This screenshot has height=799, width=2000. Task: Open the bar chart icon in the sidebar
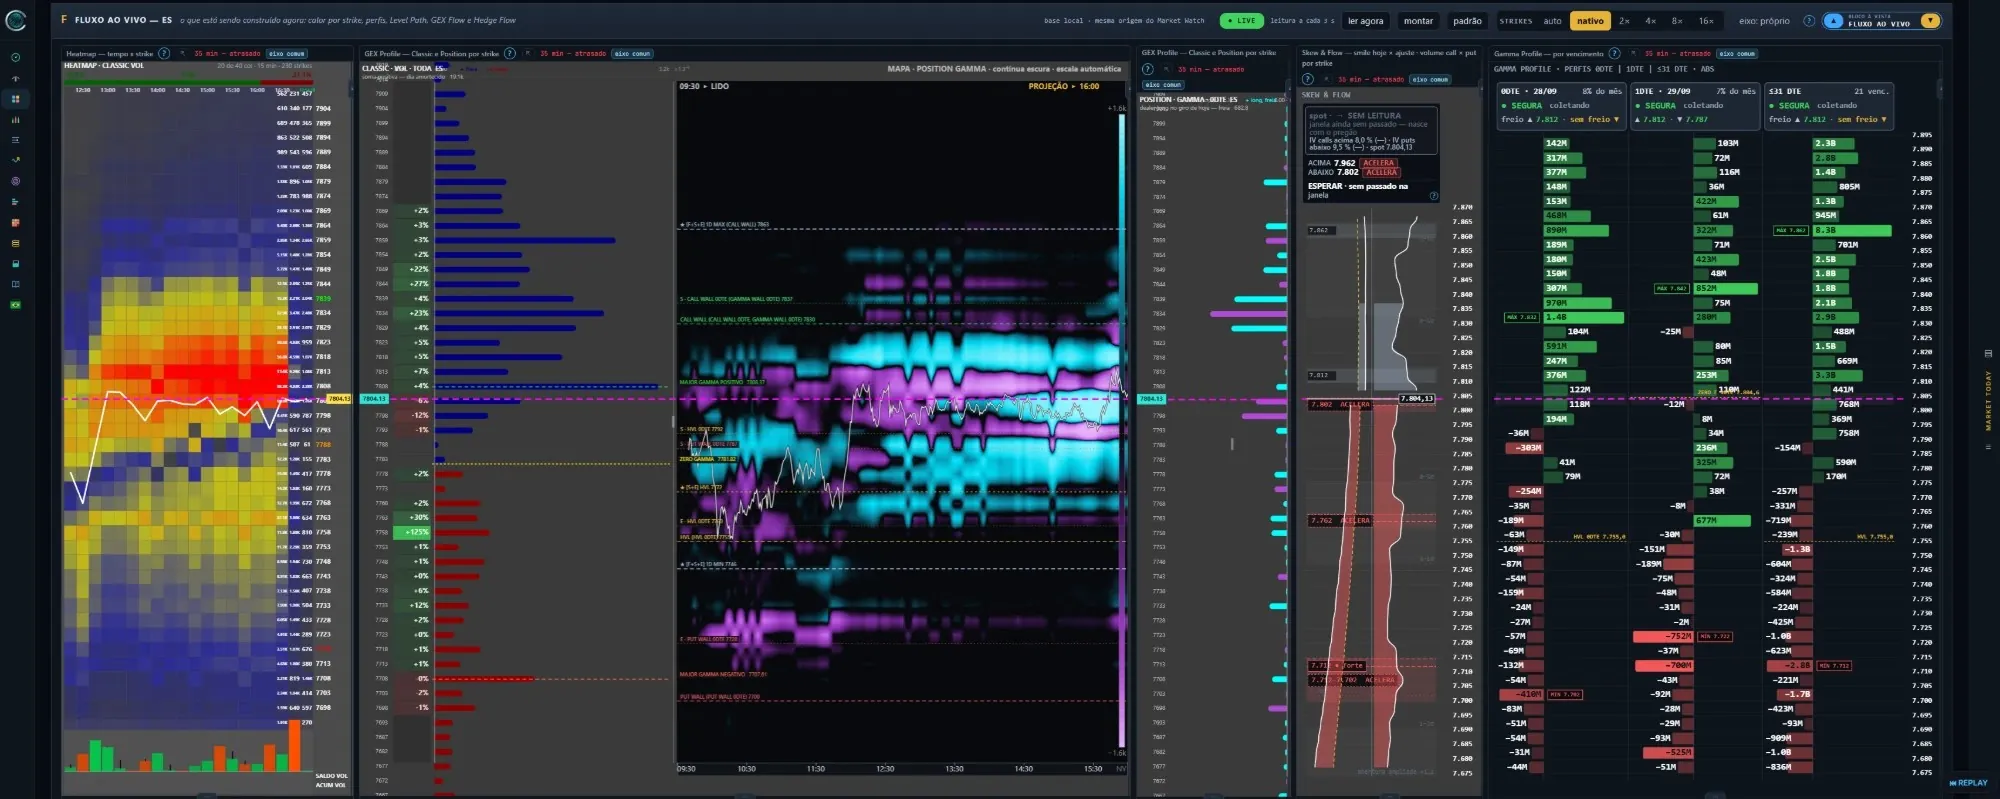[x=15, y=119]
